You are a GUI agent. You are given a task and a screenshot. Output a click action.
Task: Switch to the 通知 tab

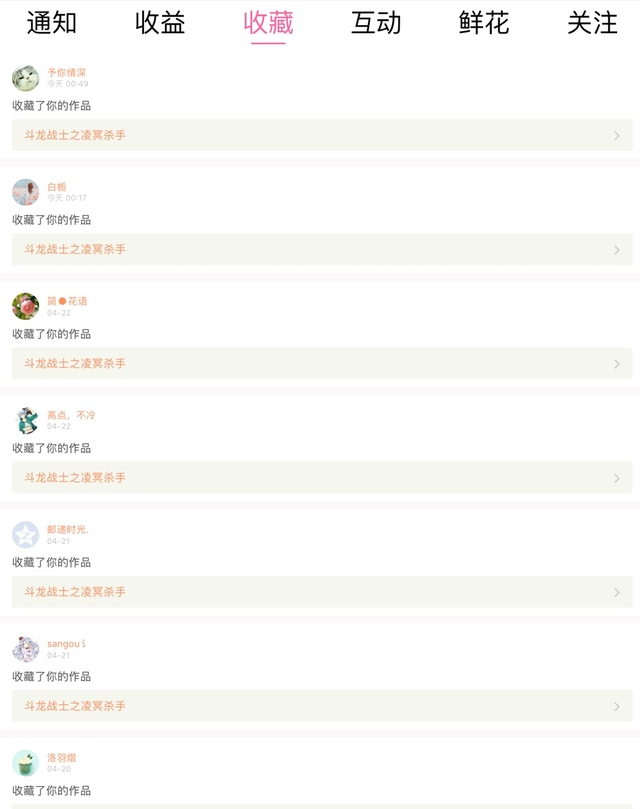[x=52, y=23]
